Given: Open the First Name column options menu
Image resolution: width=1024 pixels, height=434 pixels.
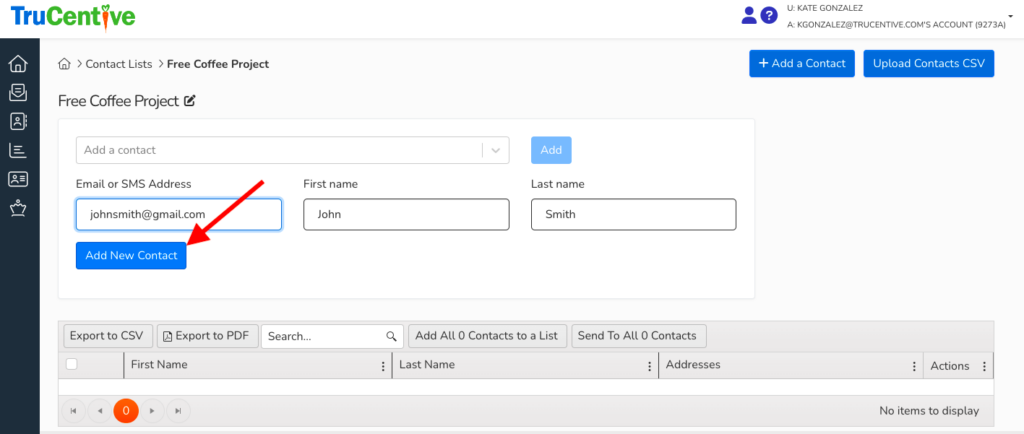Looking at the screenshot, I should tap(383, 366).
